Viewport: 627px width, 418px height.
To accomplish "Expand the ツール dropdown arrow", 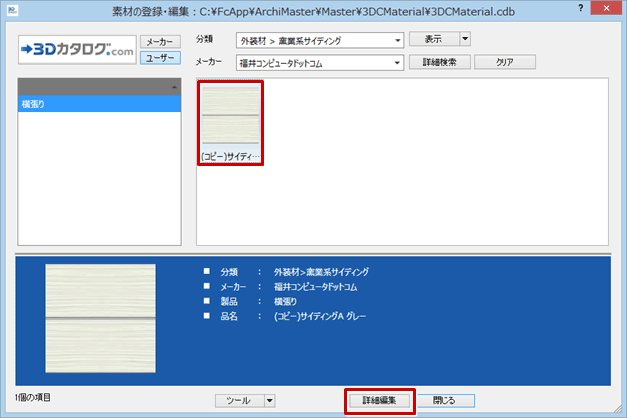I will click(x=269, y=400).
